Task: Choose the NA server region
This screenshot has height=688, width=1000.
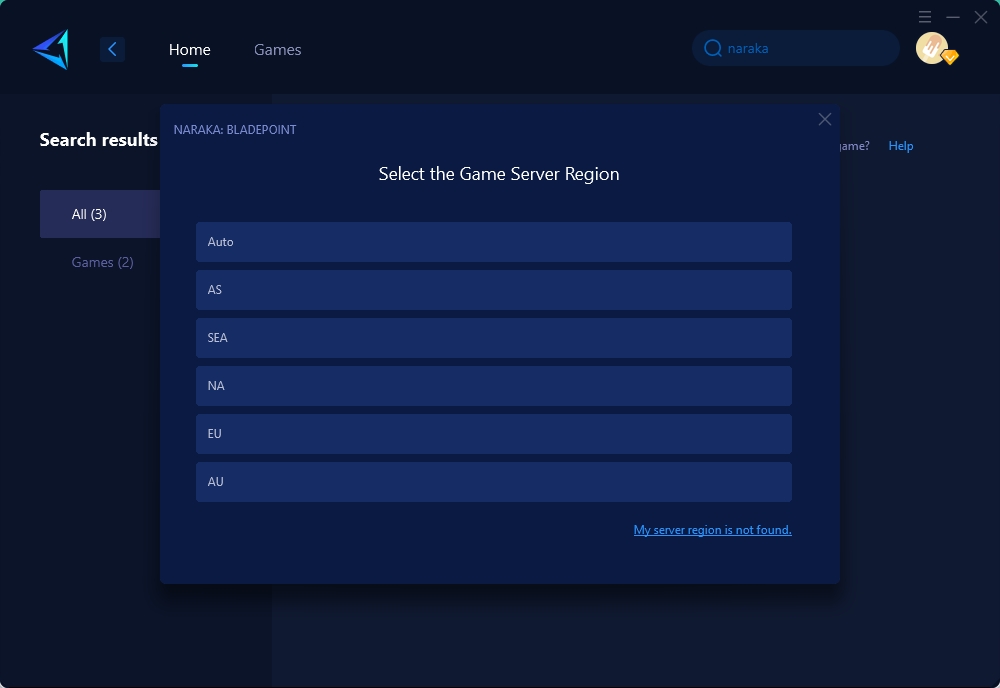Action: [x=494, y=386]
